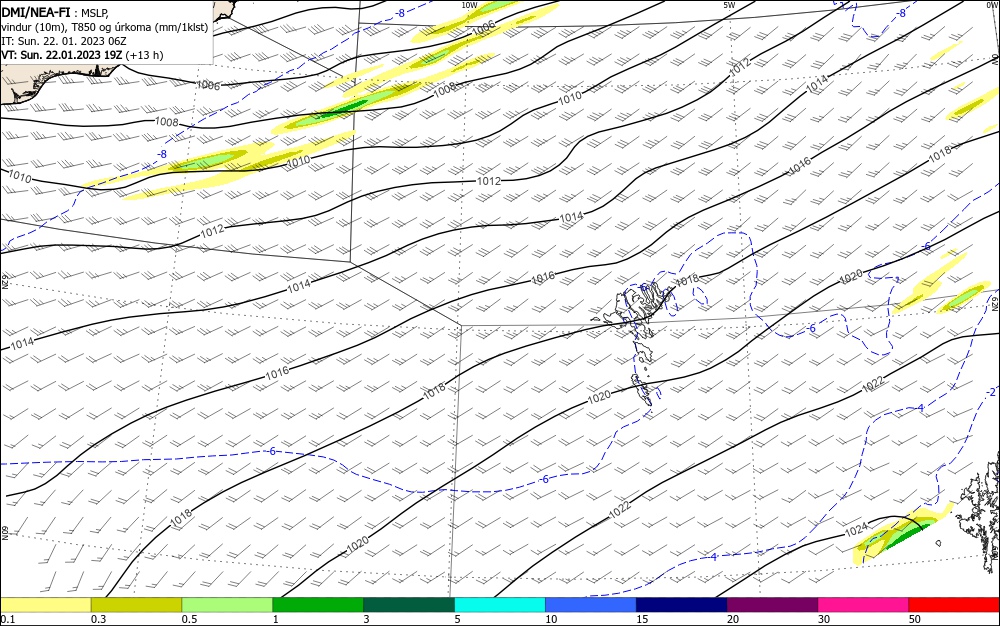Click the yellow 0.1 legend color swatch

45,605
